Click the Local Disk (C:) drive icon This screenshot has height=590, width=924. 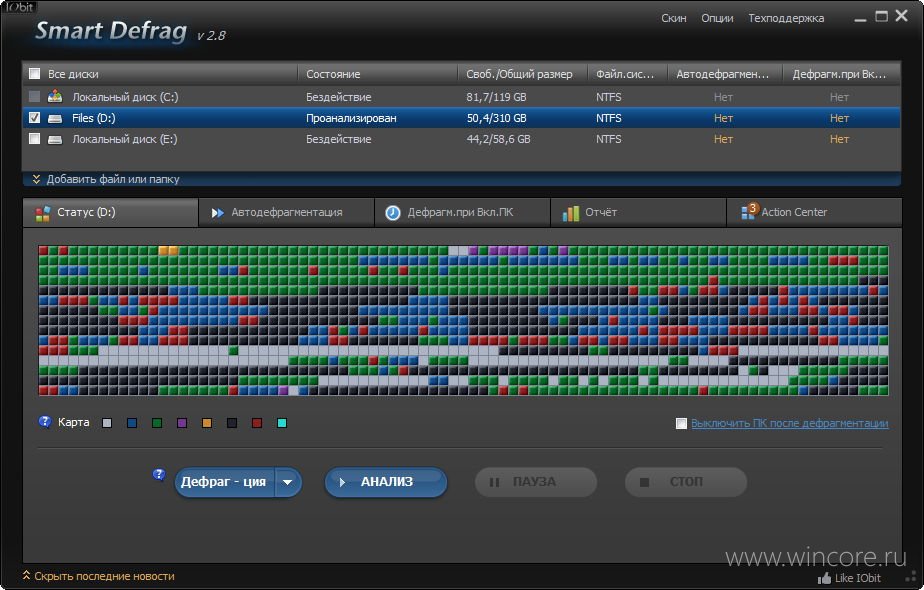[55, 96]
